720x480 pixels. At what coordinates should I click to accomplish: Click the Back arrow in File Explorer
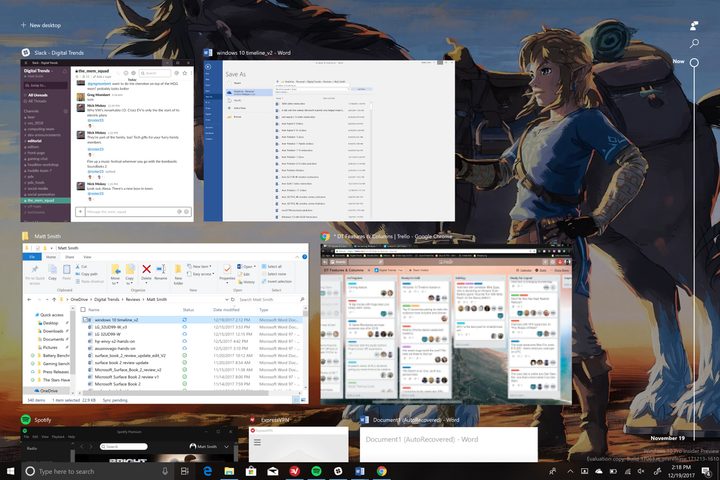click(x=29, y=299)
